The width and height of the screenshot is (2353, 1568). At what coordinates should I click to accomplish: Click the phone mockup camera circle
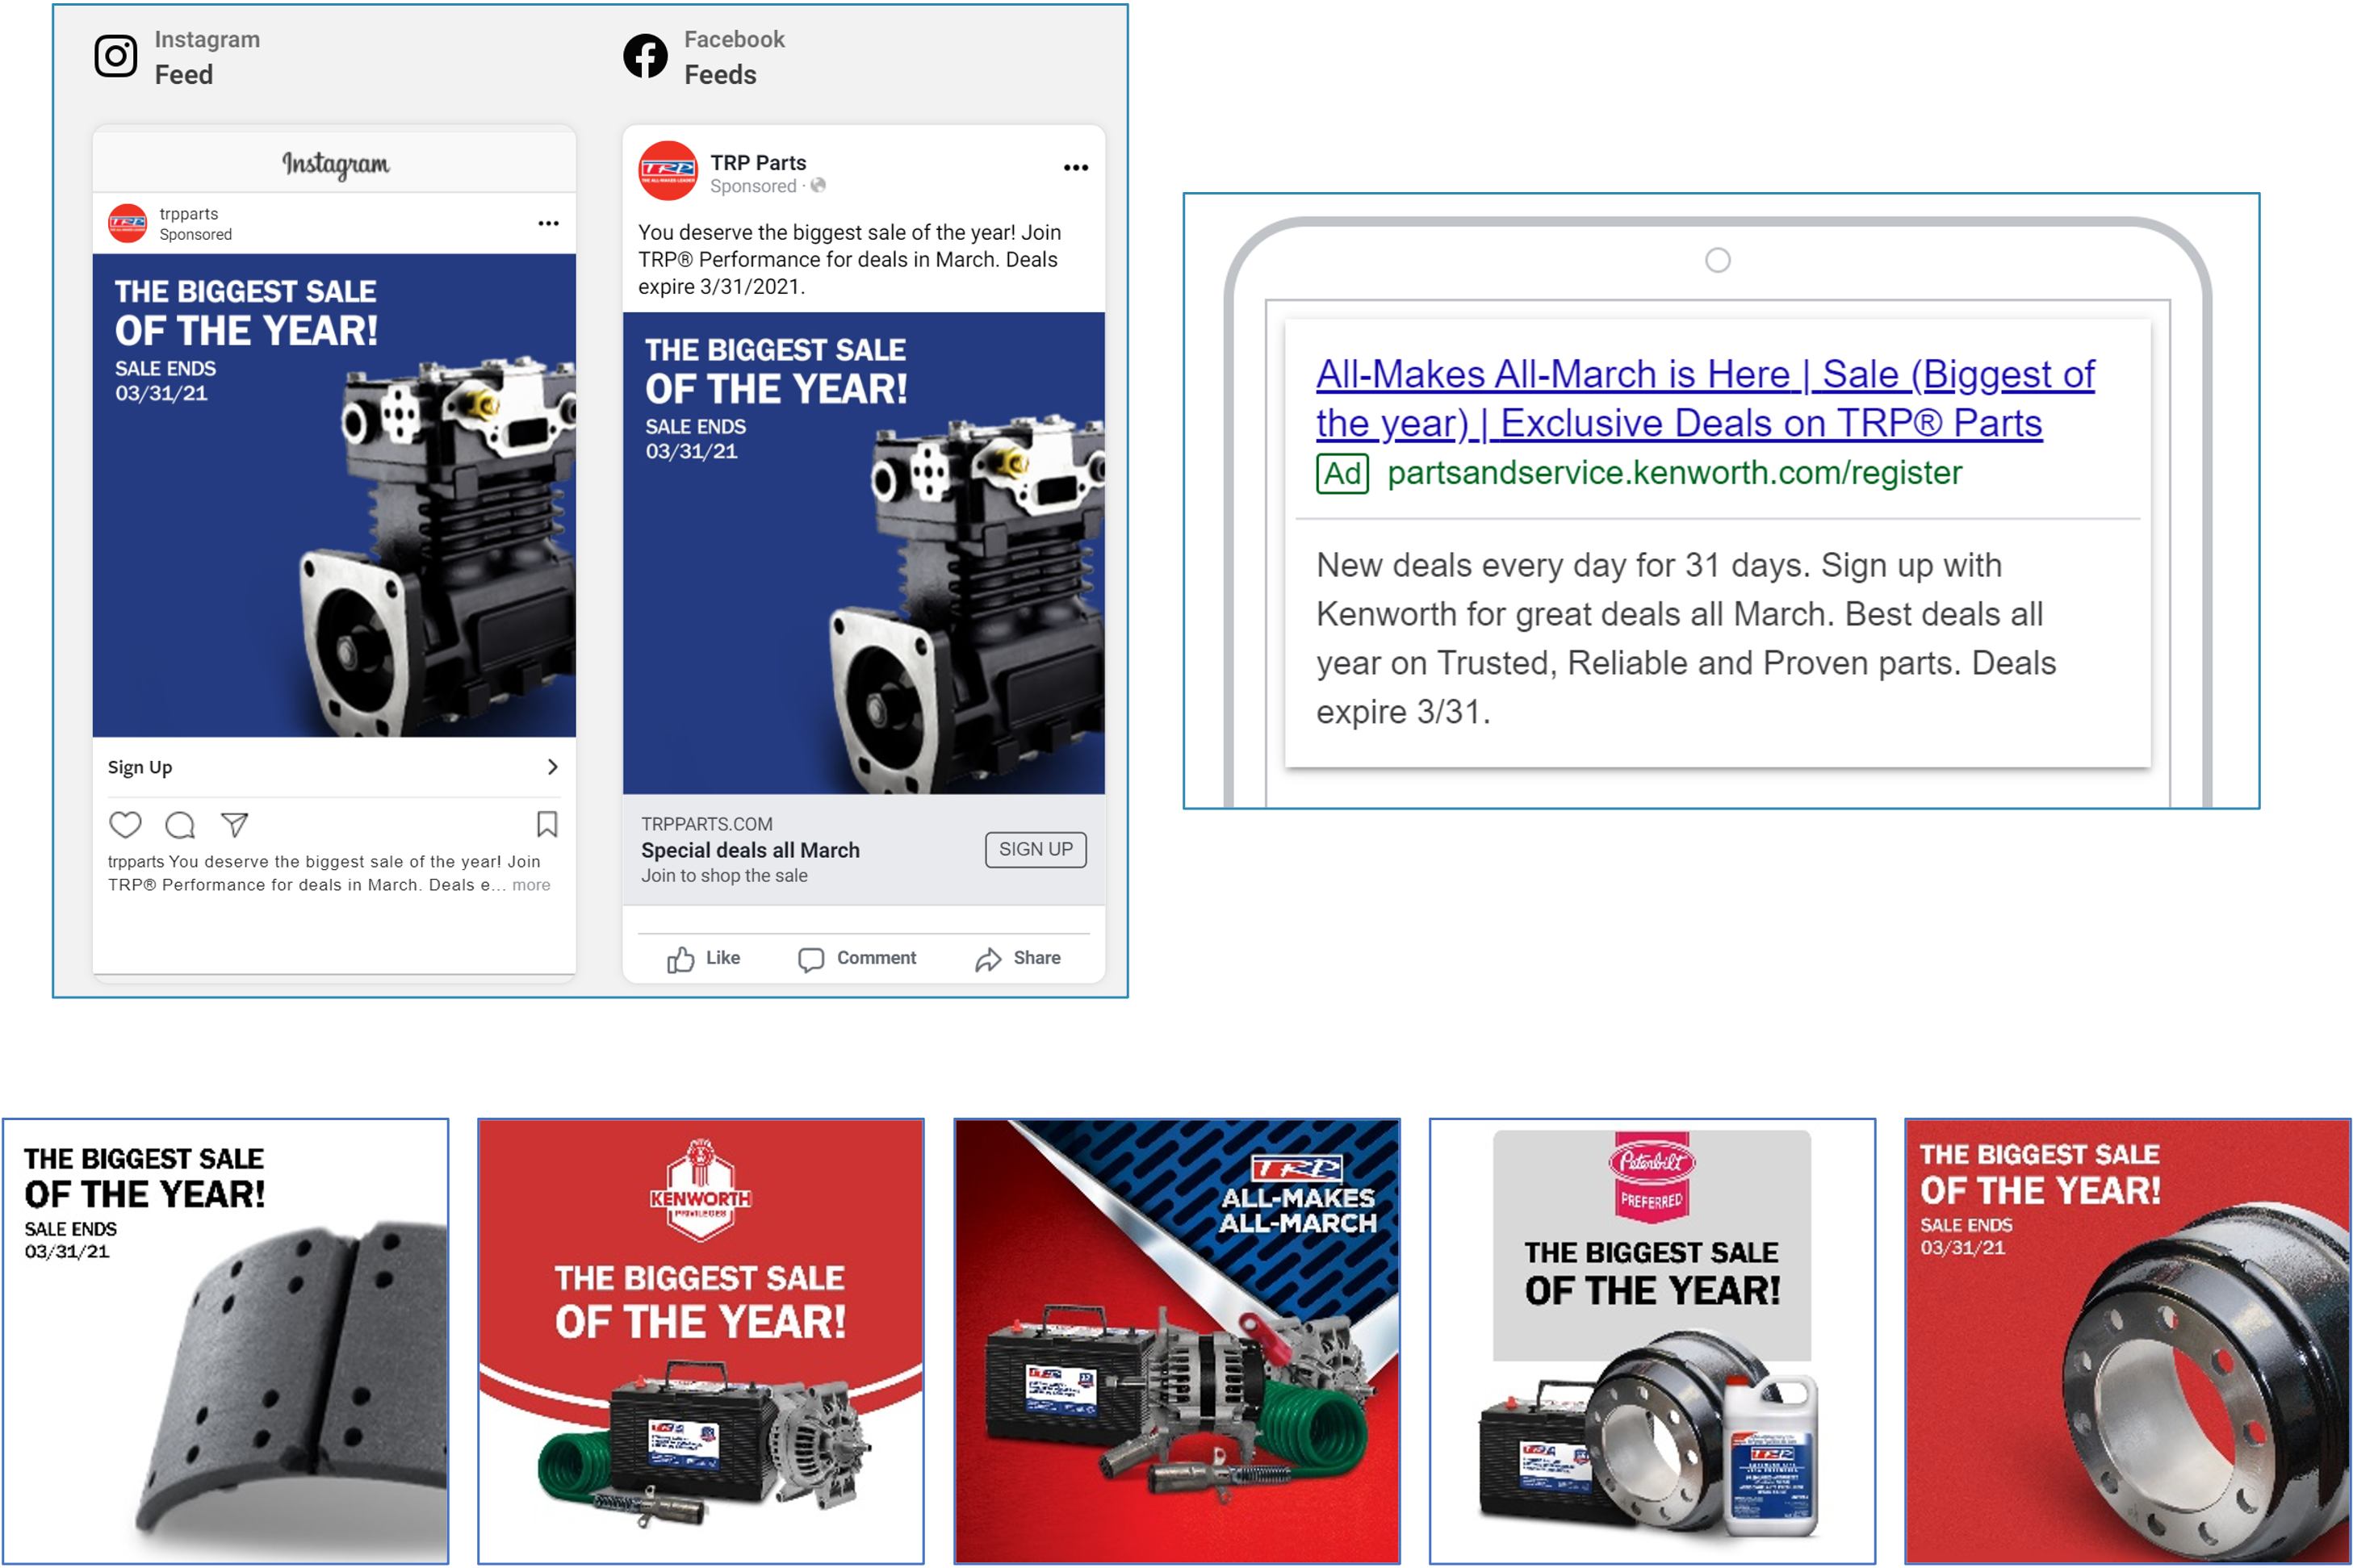1718,260
